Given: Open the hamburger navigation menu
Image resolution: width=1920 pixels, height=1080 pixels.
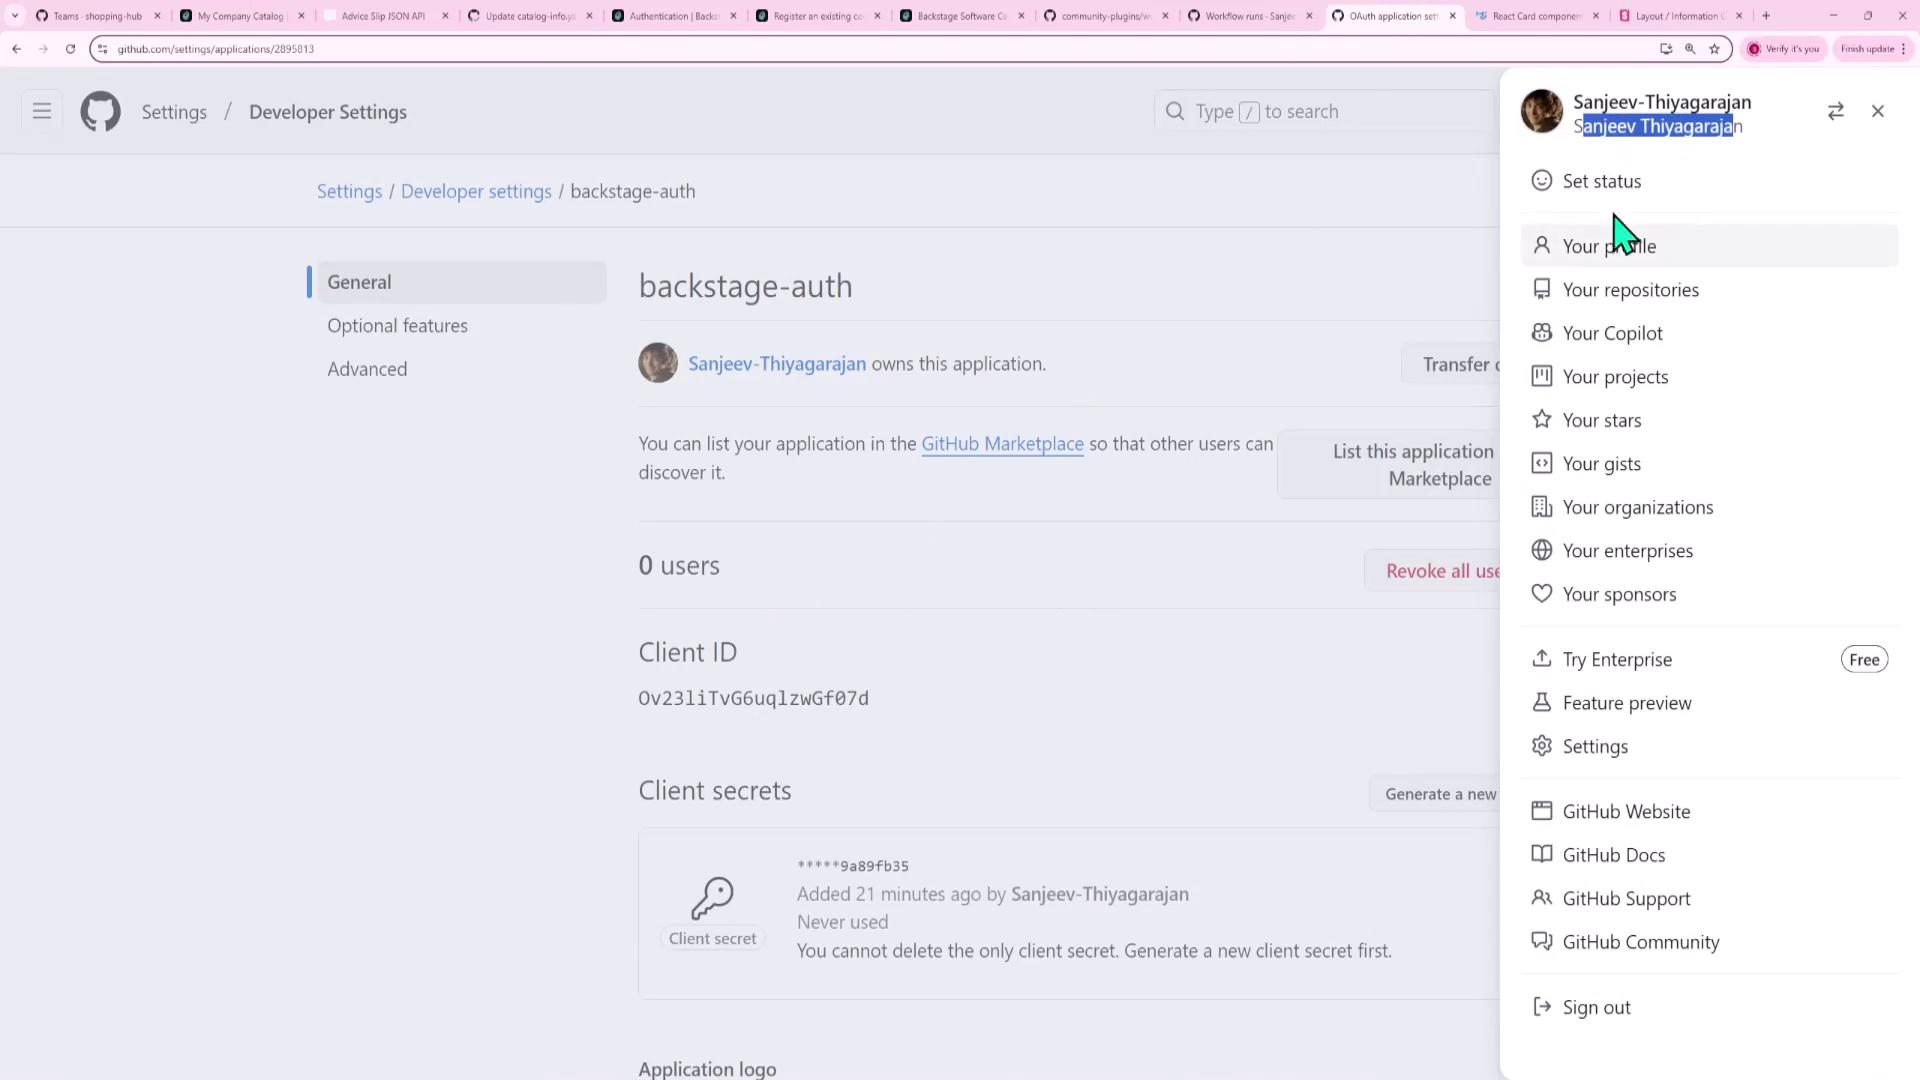Looking at the screenshot, I should [x=41, y=112].
